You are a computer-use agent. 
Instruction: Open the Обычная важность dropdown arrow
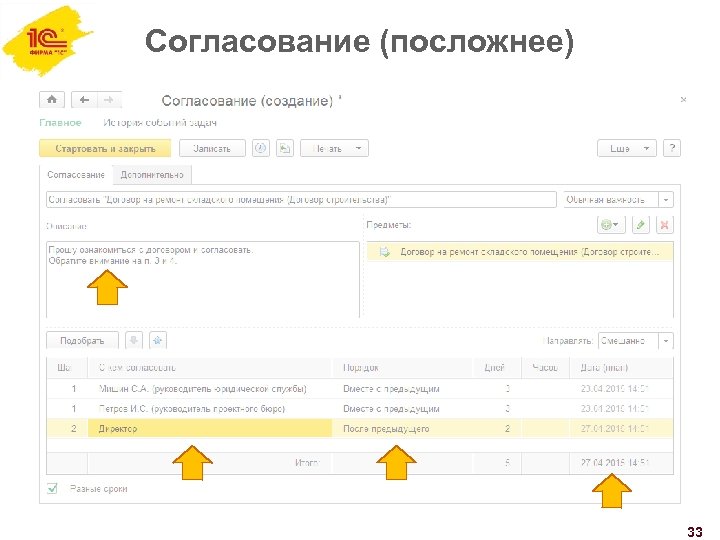point(666,200)
